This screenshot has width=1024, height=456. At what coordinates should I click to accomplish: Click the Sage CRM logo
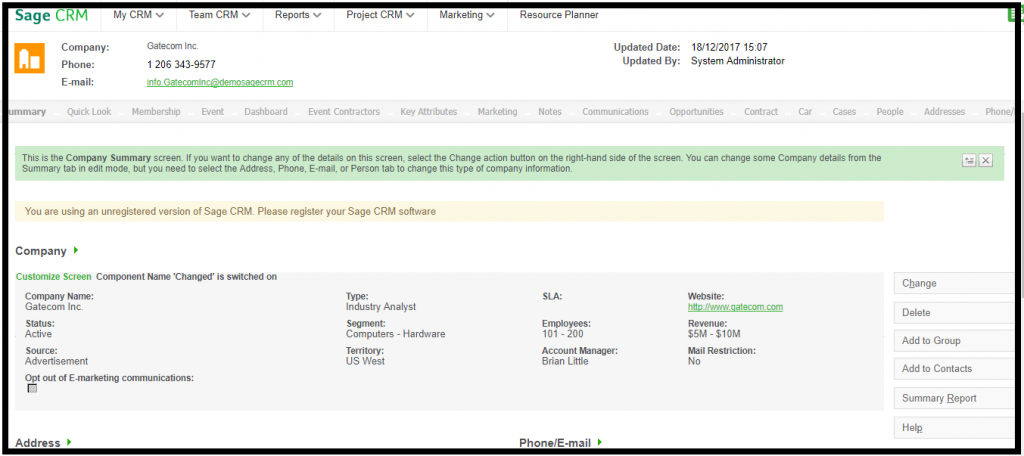coord(51,16)
